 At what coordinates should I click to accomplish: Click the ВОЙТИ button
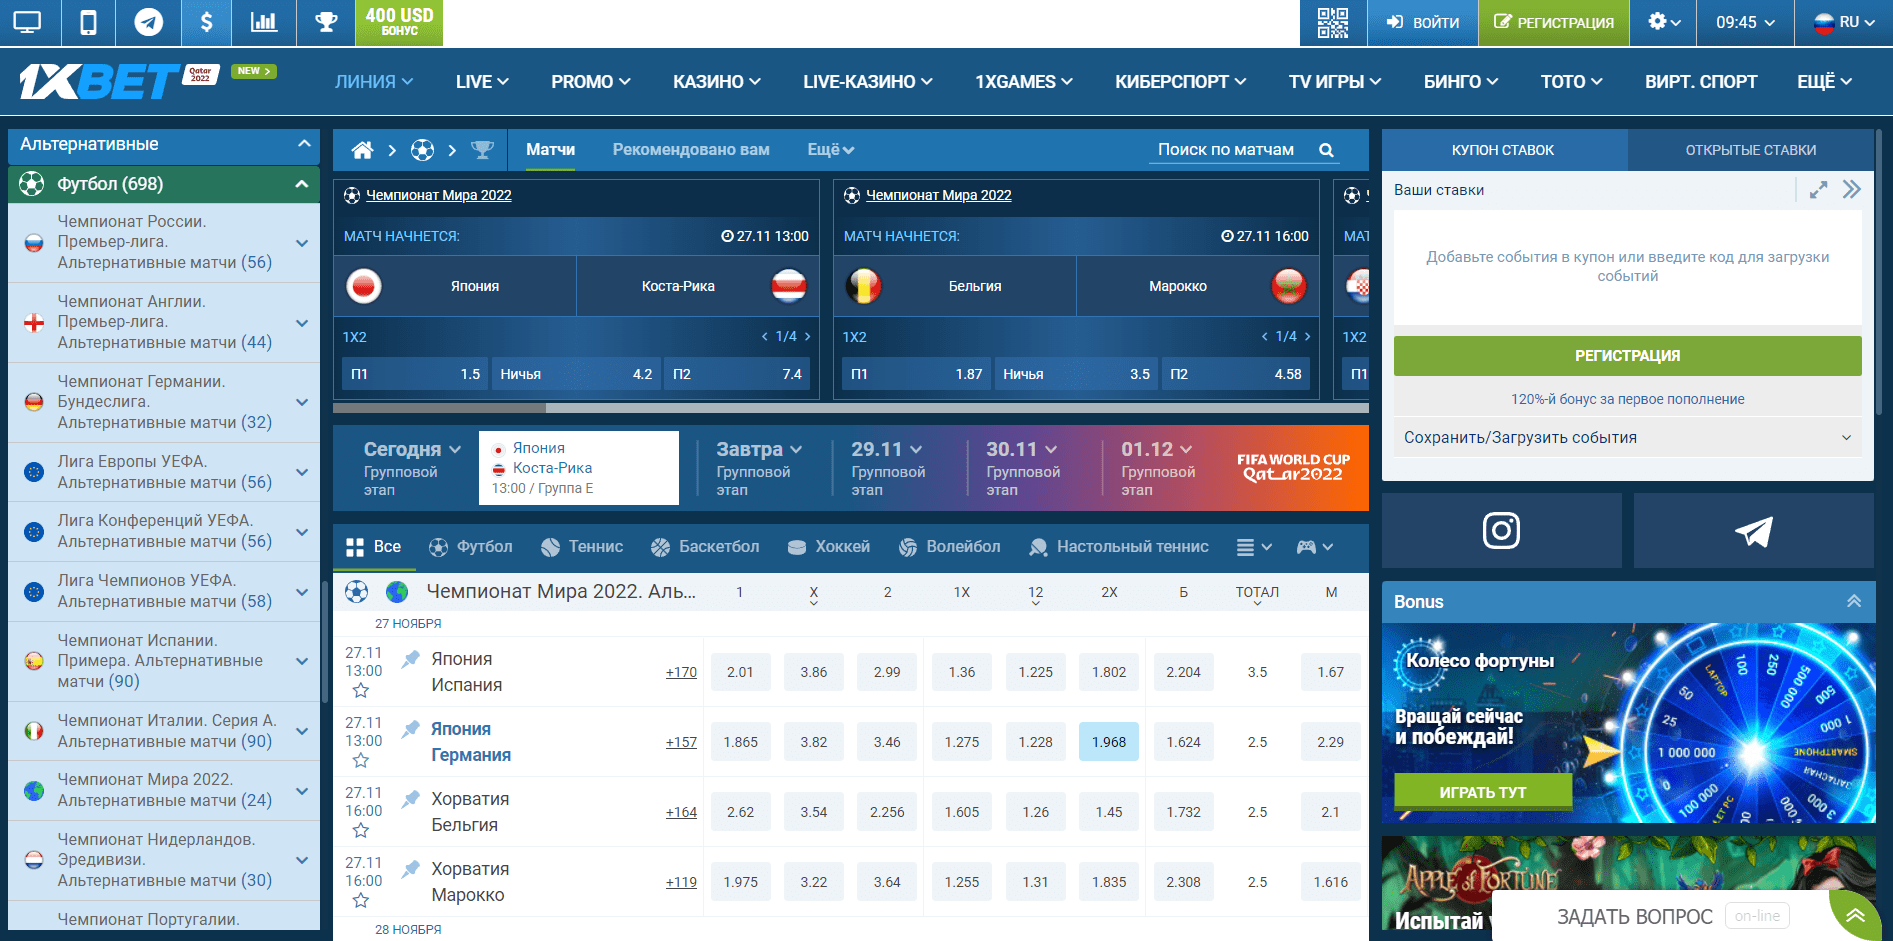[x=1423, y=22]
